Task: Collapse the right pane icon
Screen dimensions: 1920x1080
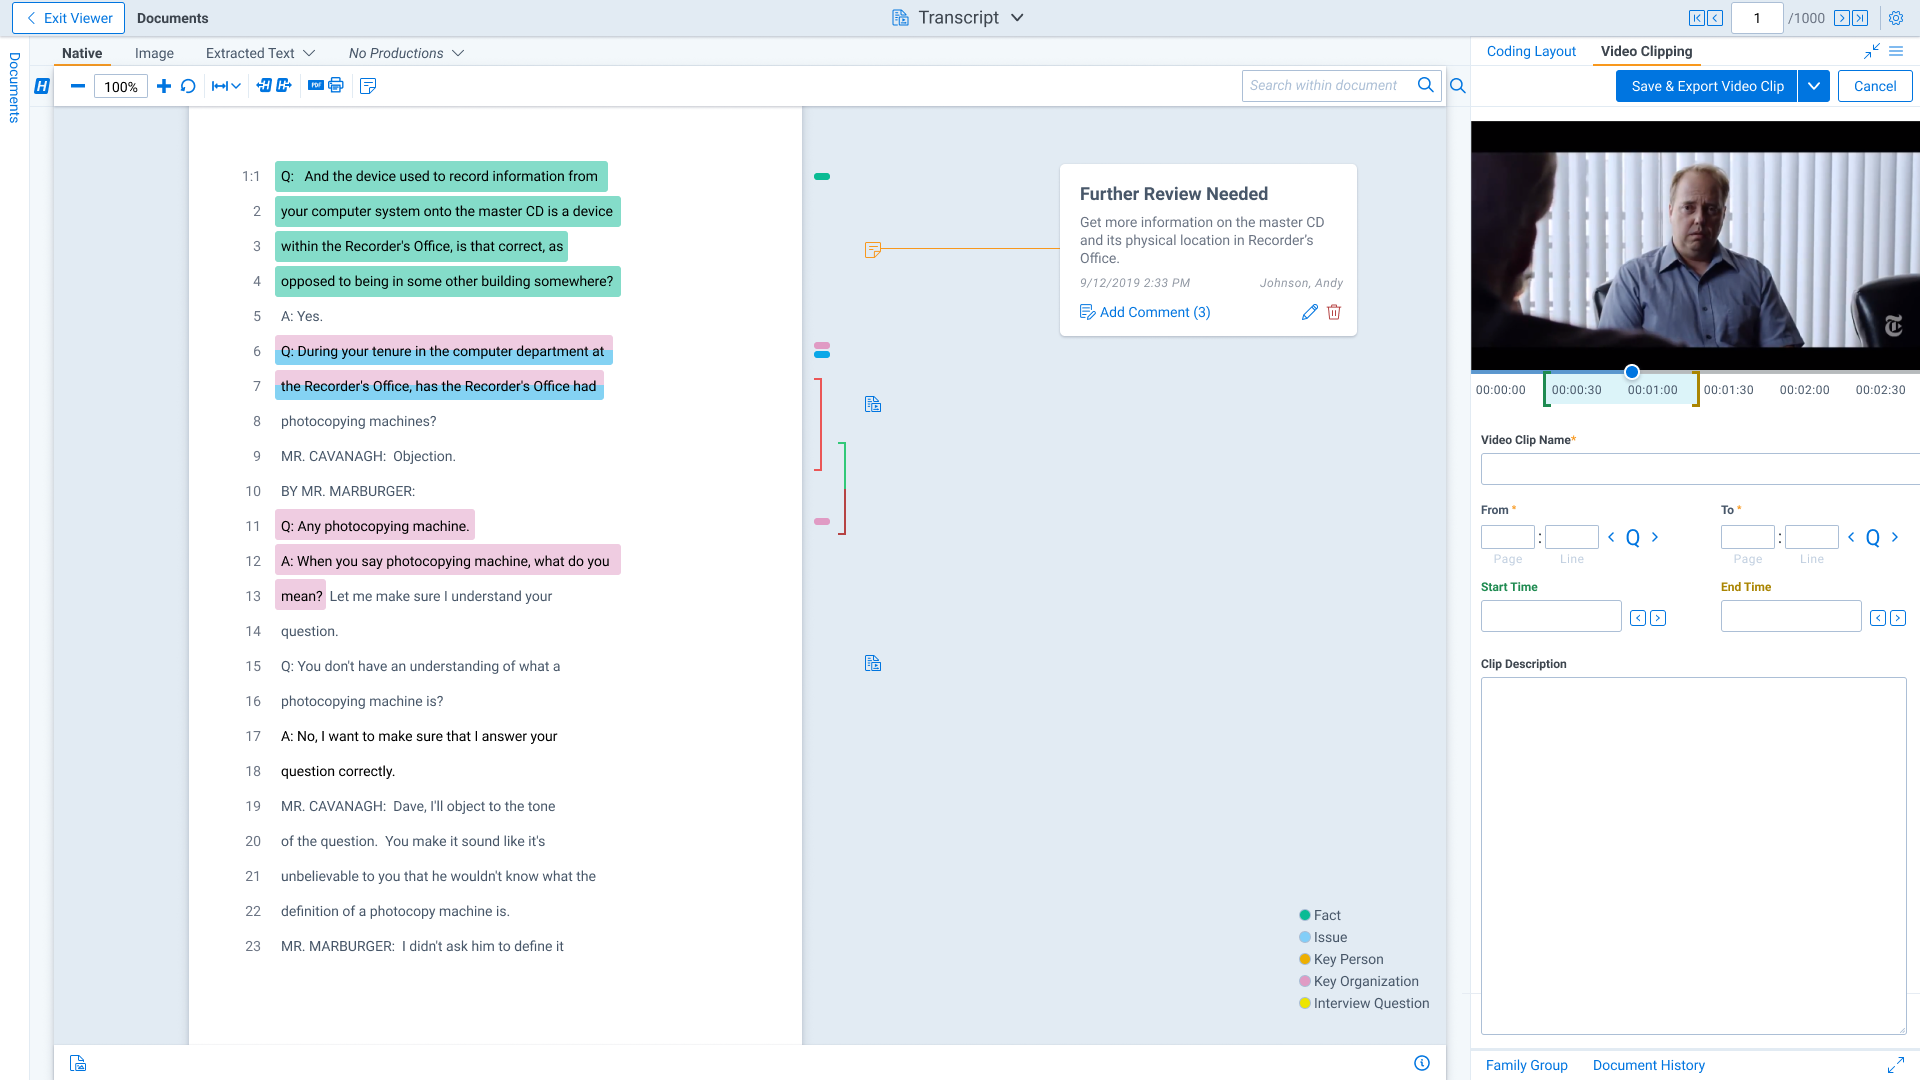Action: (1872, 51)
